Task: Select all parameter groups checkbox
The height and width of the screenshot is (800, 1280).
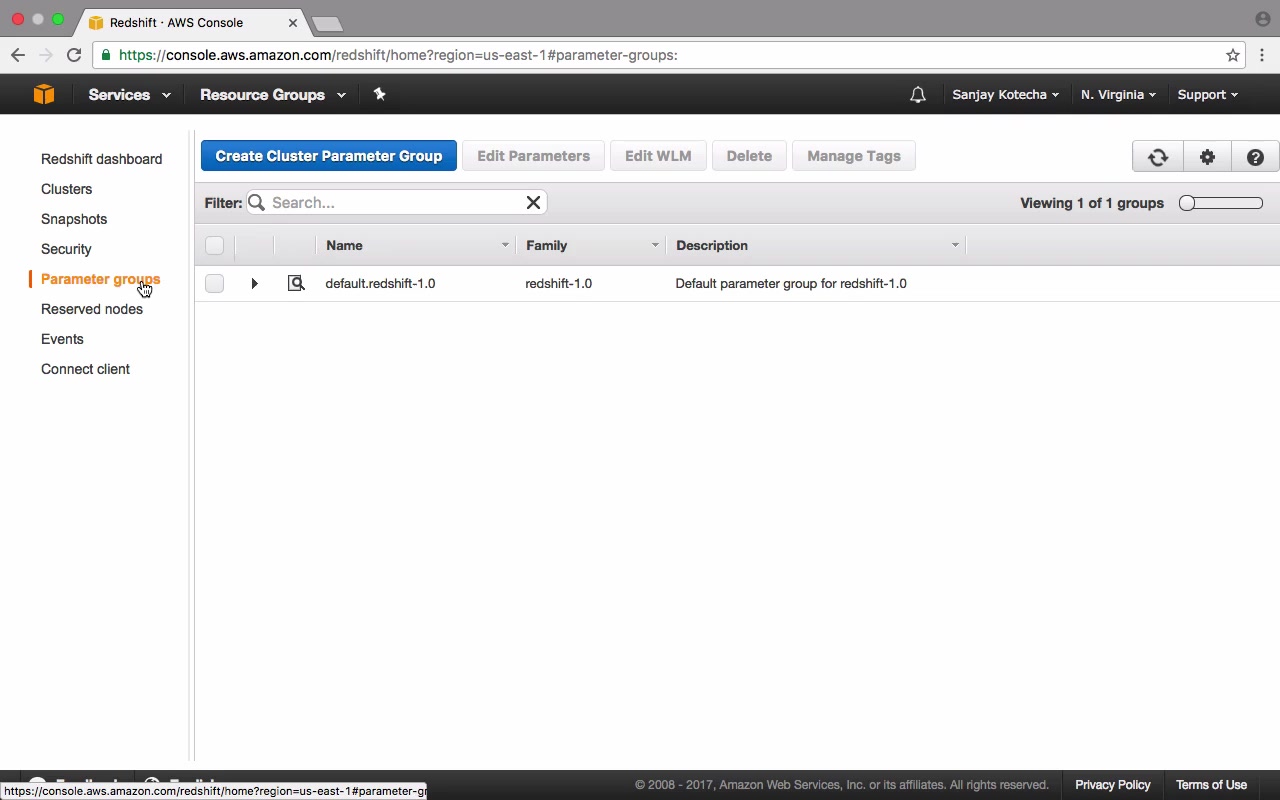Action: coord(214,245)
